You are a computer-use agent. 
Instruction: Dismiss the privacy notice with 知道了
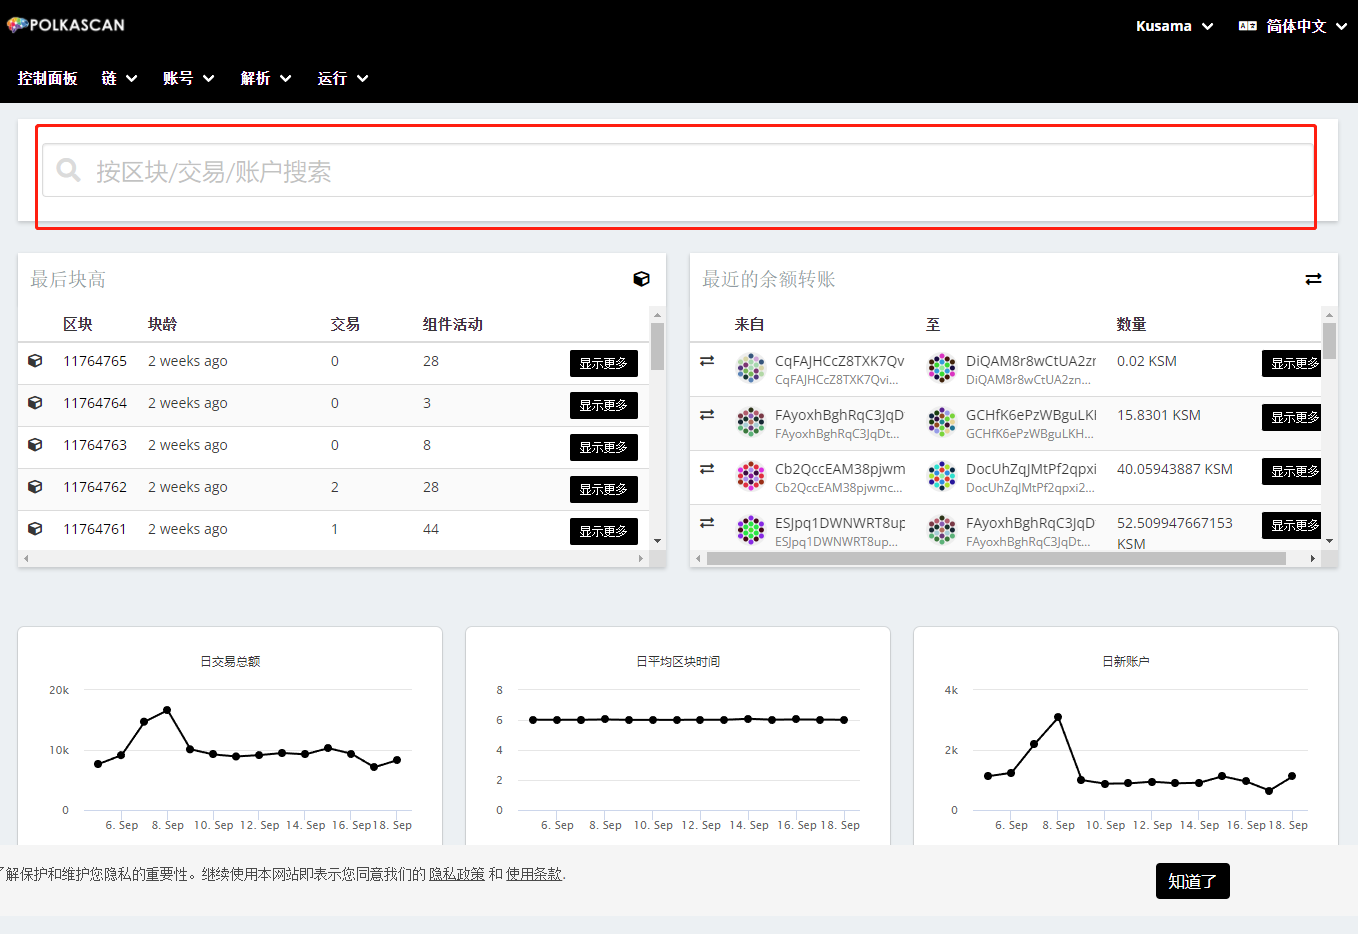pos(1192,881)
